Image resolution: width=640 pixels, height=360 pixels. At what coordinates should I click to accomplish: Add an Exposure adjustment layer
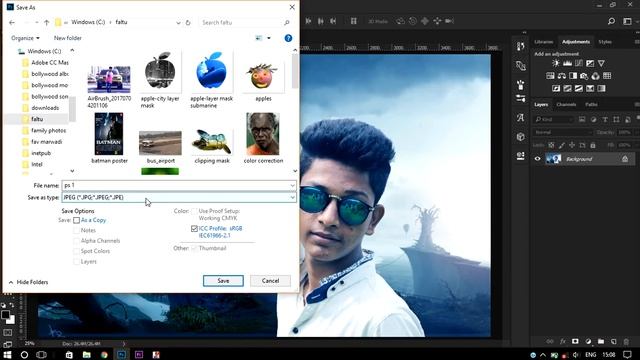click(590, 63)
